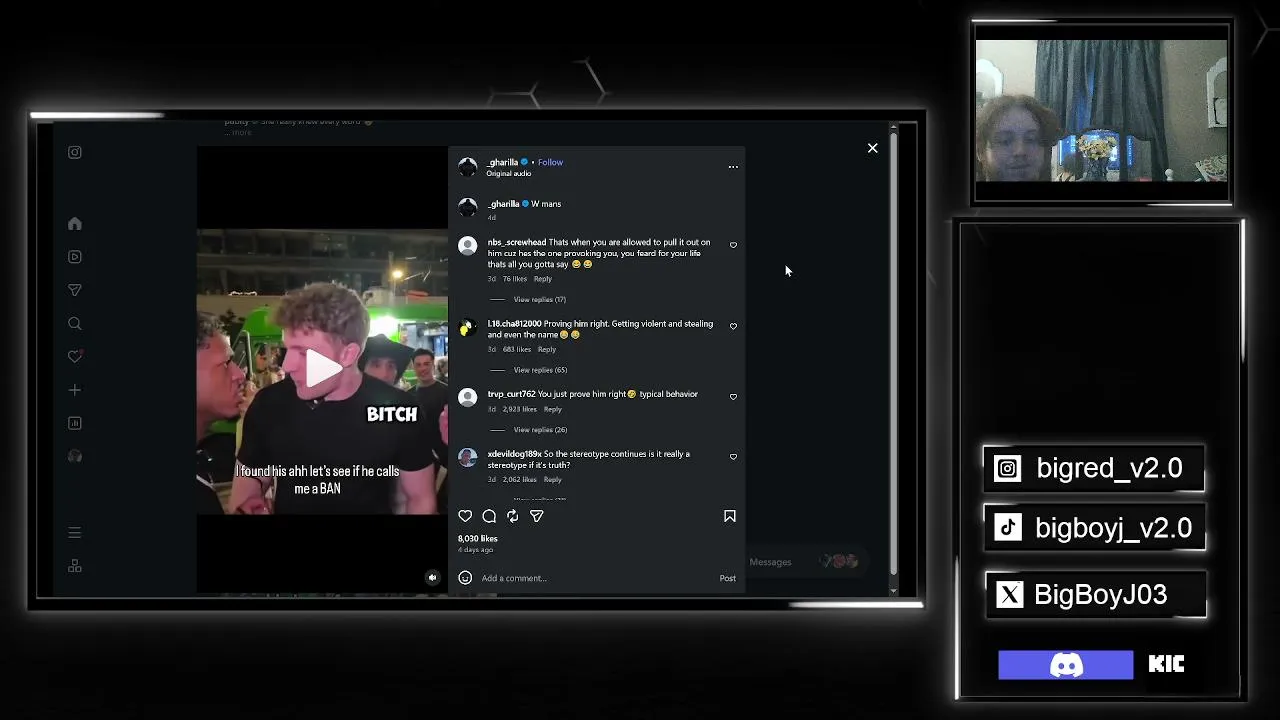Viewport: 1280px width, 720px height.
Task: Expand View replies (26)
Action: tap(540, 430)
